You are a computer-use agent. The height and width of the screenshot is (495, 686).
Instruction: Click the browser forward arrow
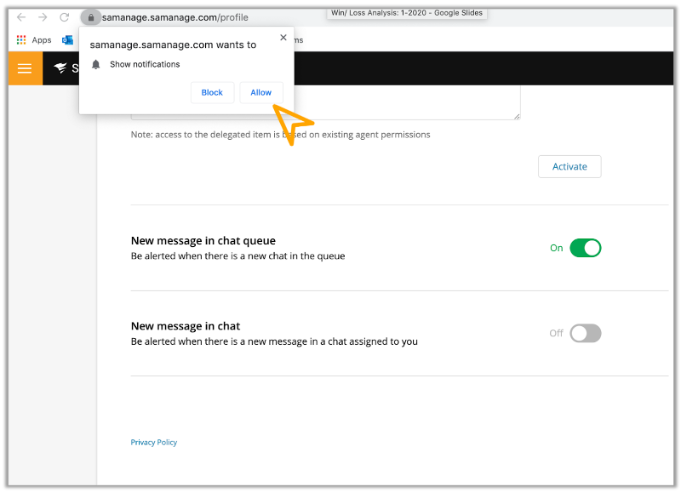[x=43, y=17]
